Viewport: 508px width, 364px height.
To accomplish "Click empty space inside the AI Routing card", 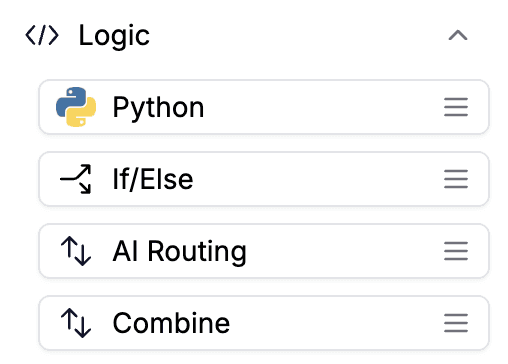I will [x=343, y=251].
